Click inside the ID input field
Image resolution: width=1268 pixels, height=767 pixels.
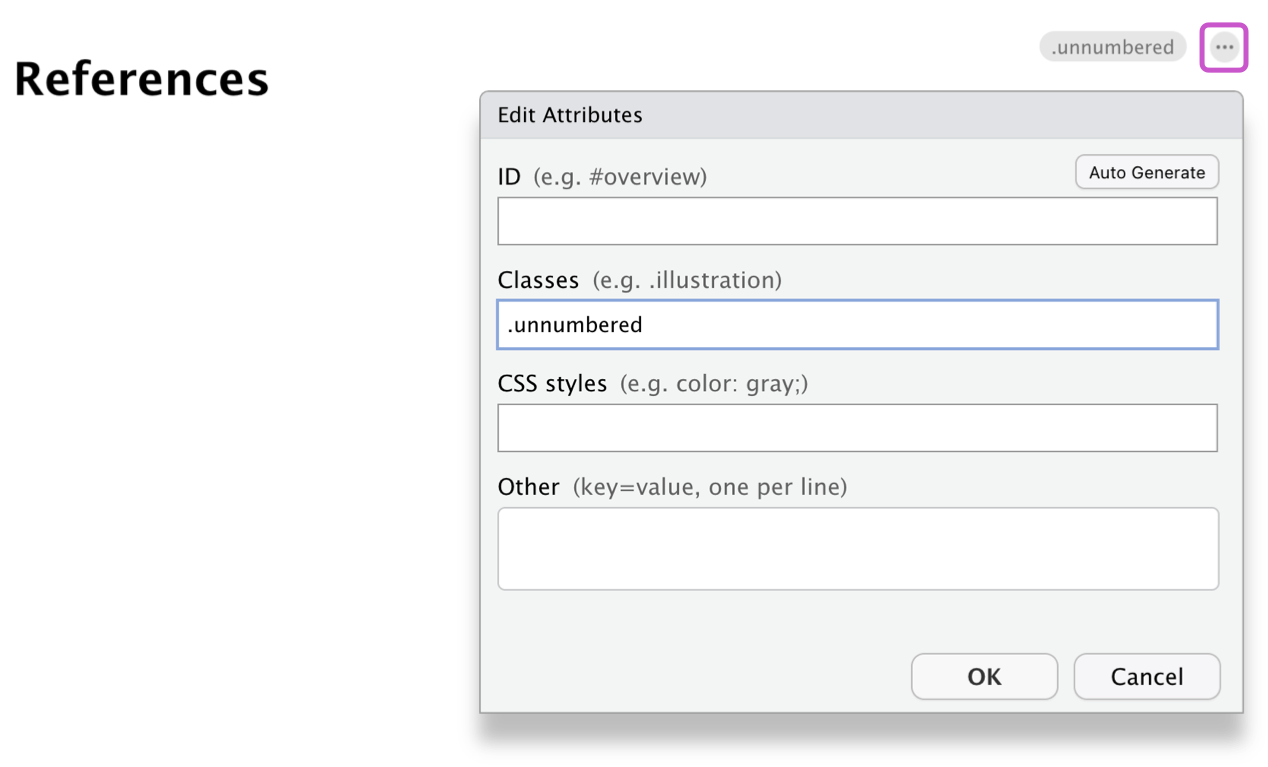[x=857, y=221]
